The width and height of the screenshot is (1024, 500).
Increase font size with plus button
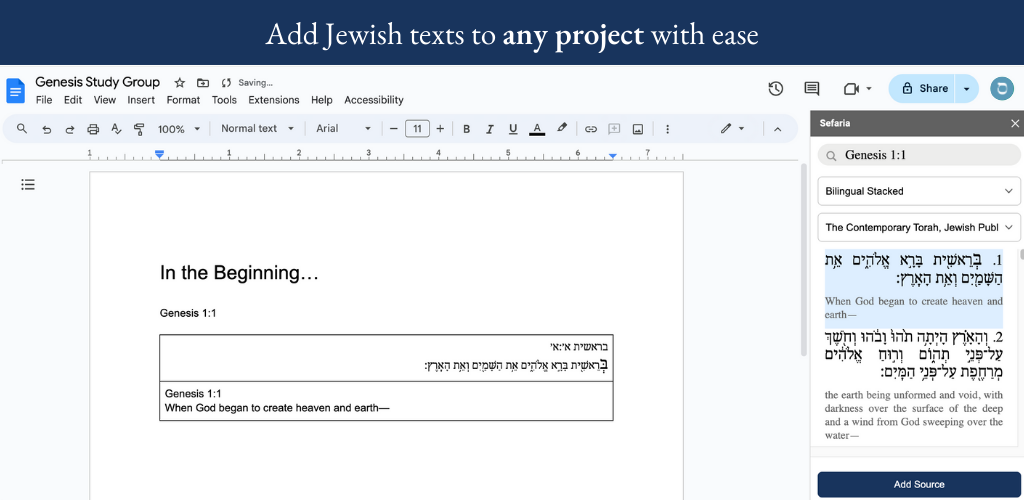[x=440, y=129]
